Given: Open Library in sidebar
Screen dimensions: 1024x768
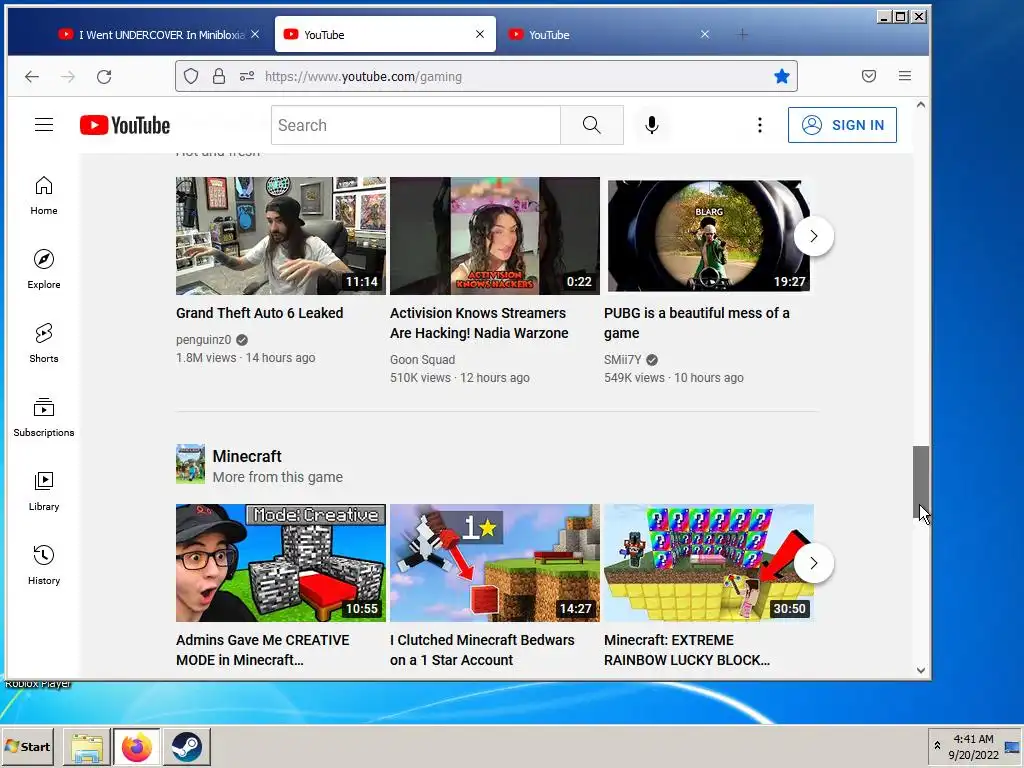Looking at the screenshot, I should [44, 490].
